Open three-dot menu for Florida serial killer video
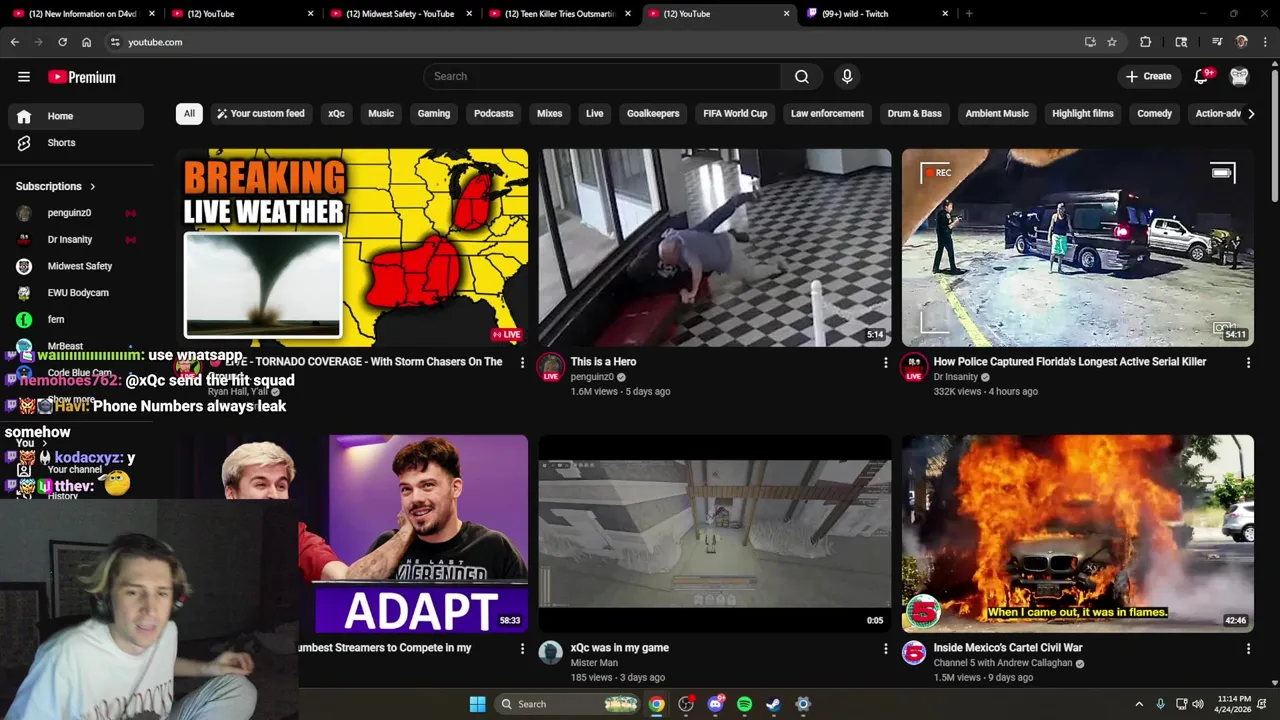This screenshot has width=1280, height=720. coord(1248,362)
